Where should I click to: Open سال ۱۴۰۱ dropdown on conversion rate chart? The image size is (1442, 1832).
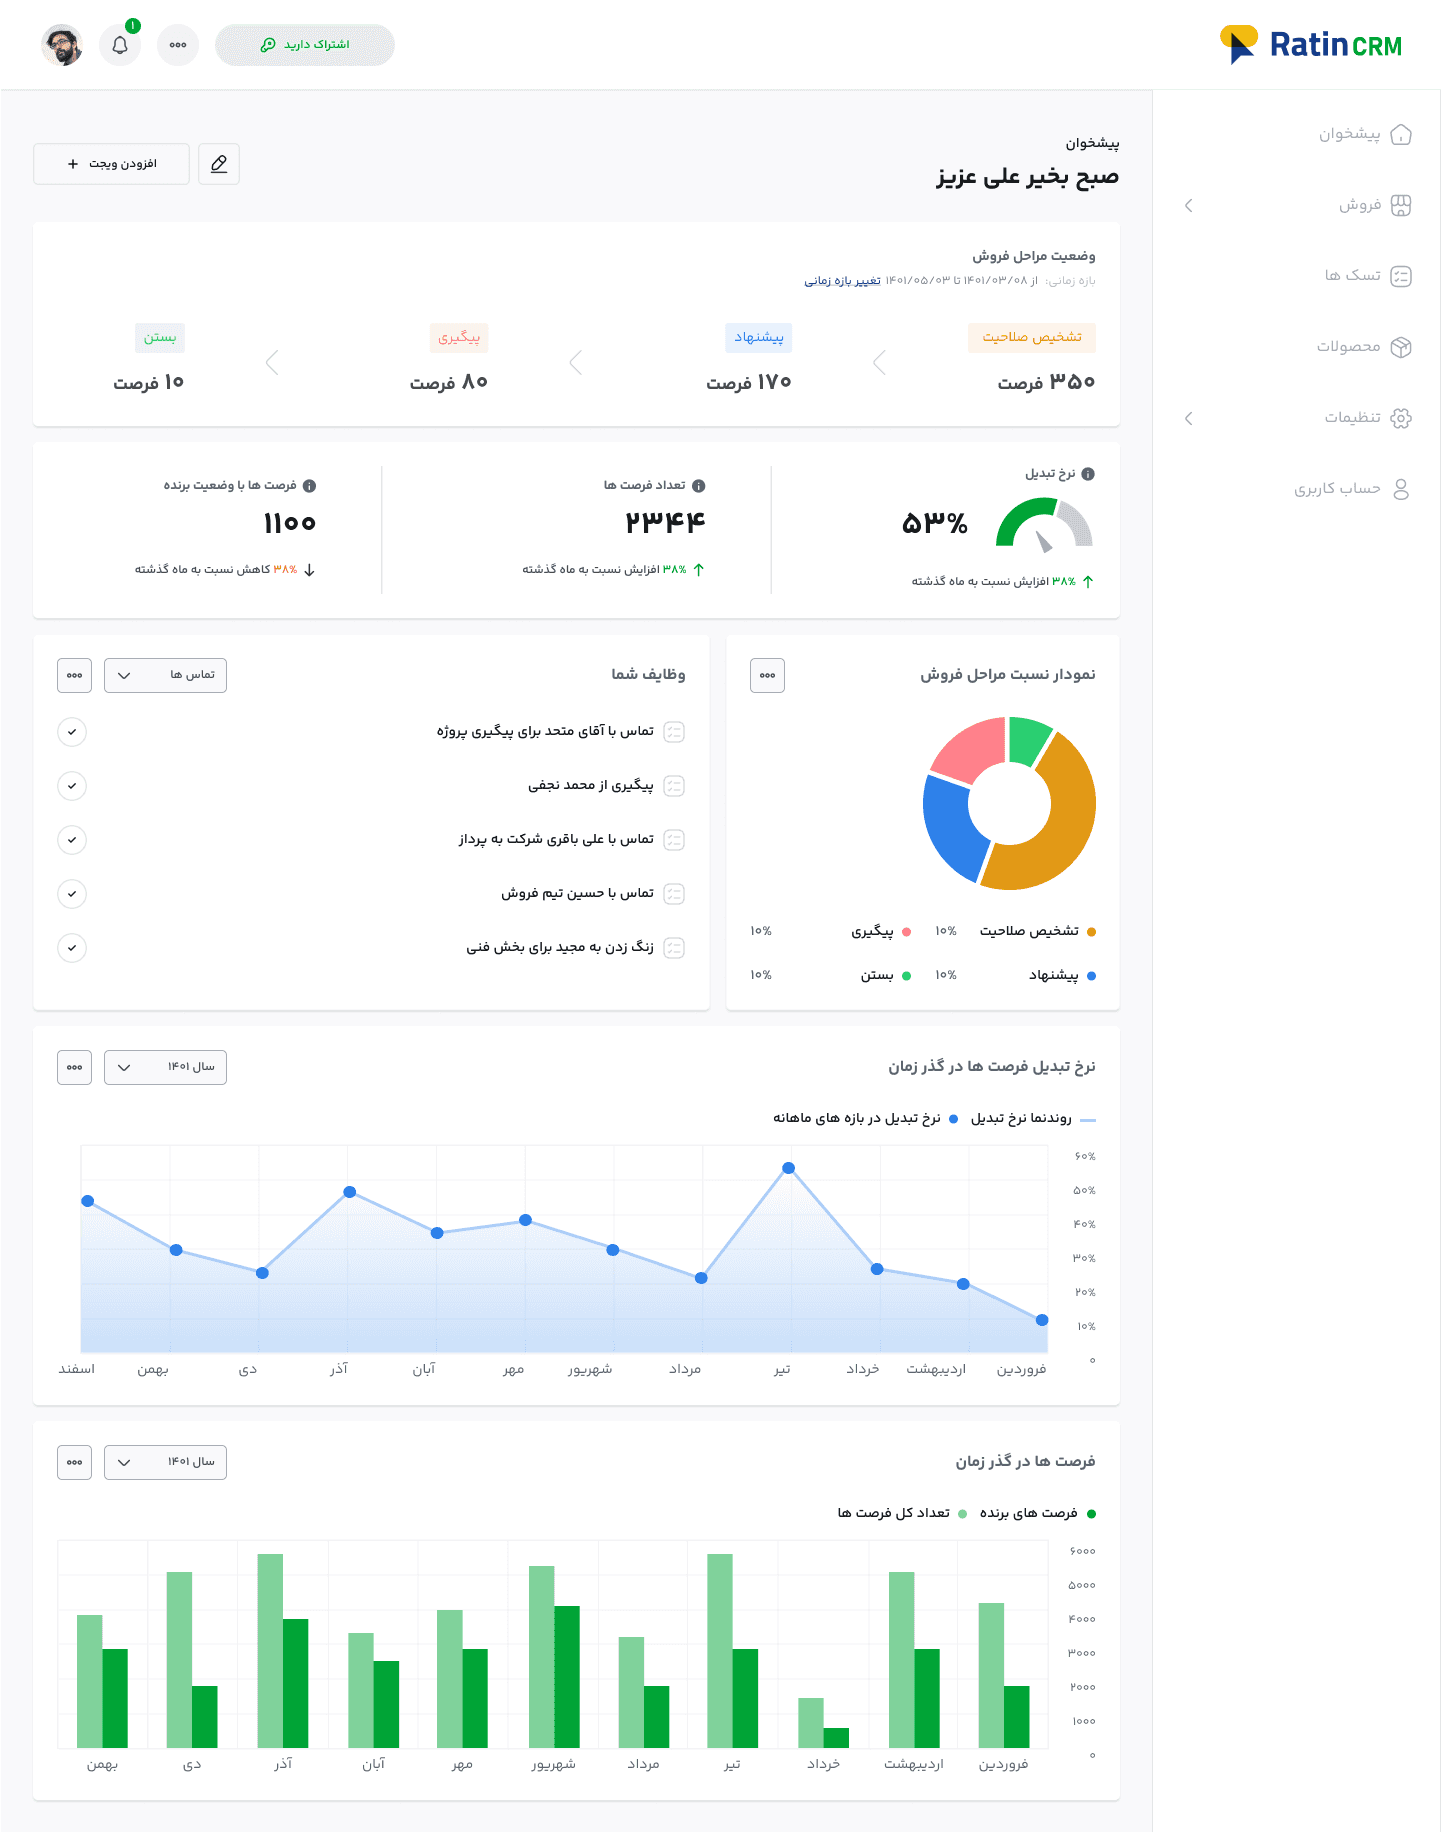point(165,1068)
